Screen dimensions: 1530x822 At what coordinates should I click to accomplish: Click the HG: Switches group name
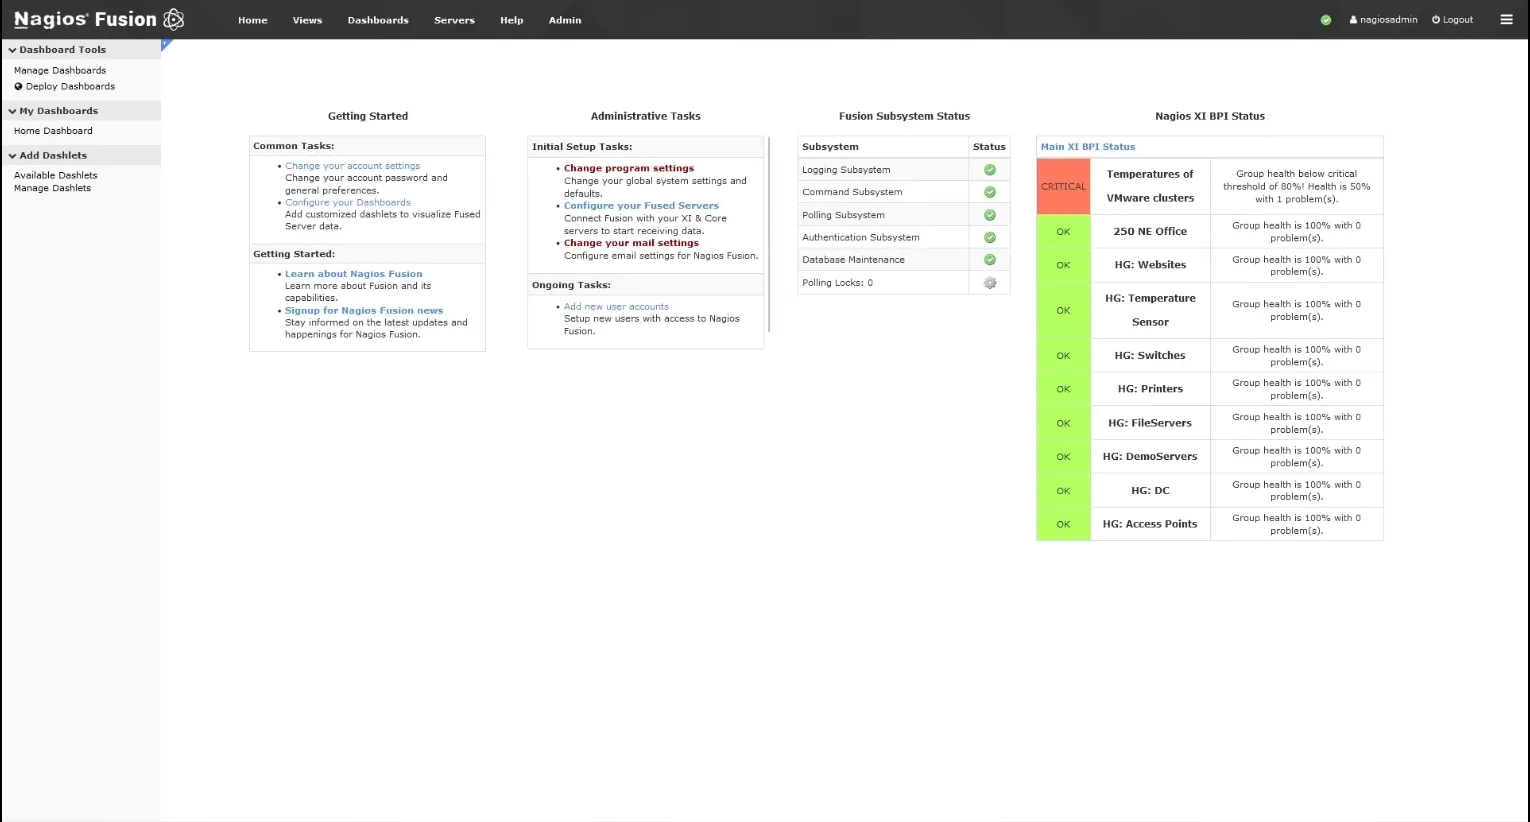point(1150,356)
